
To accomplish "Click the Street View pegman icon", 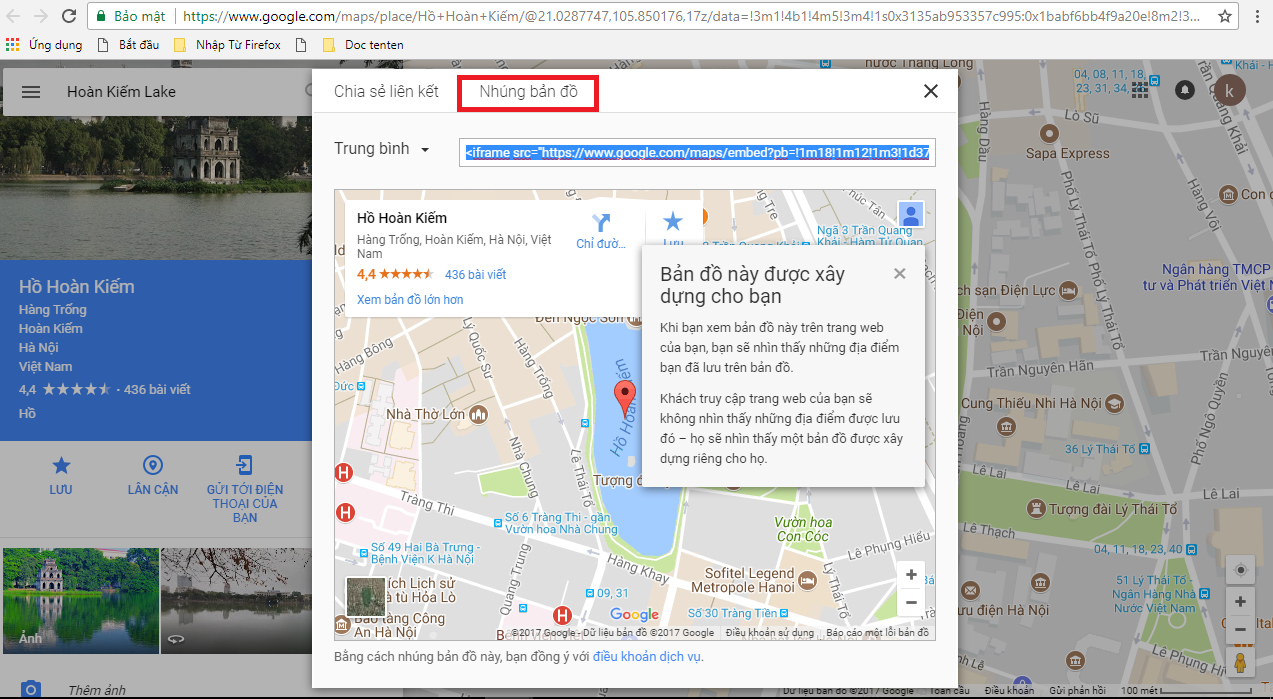I will [1240, 662].
